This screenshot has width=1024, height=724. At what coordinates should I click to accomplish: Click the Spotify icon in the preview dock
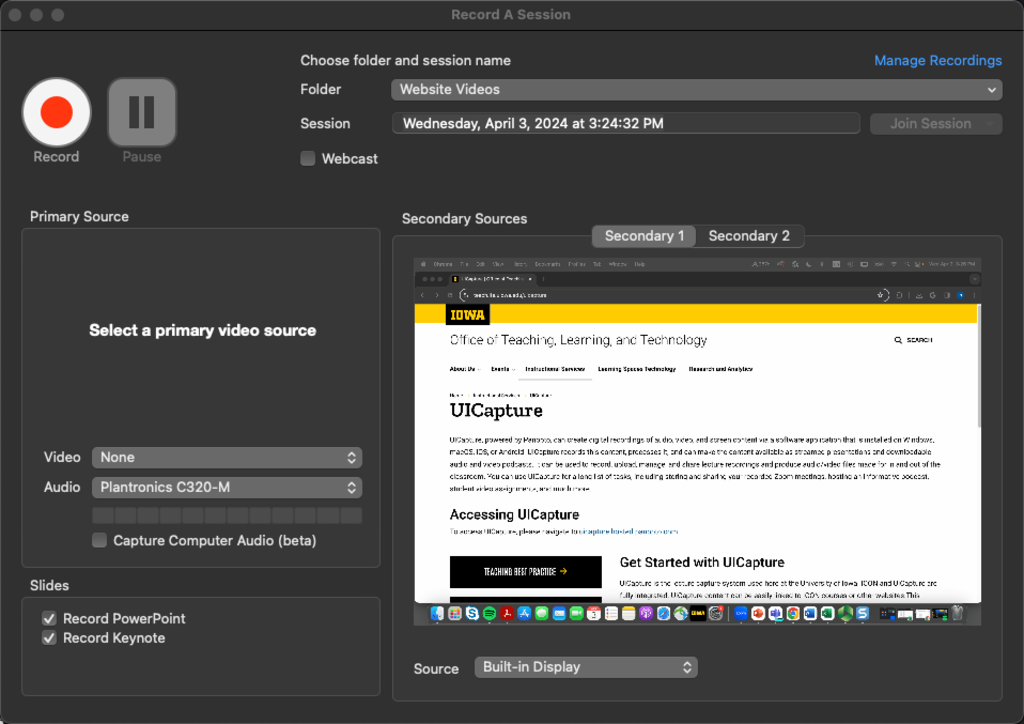tap(489, 613)
